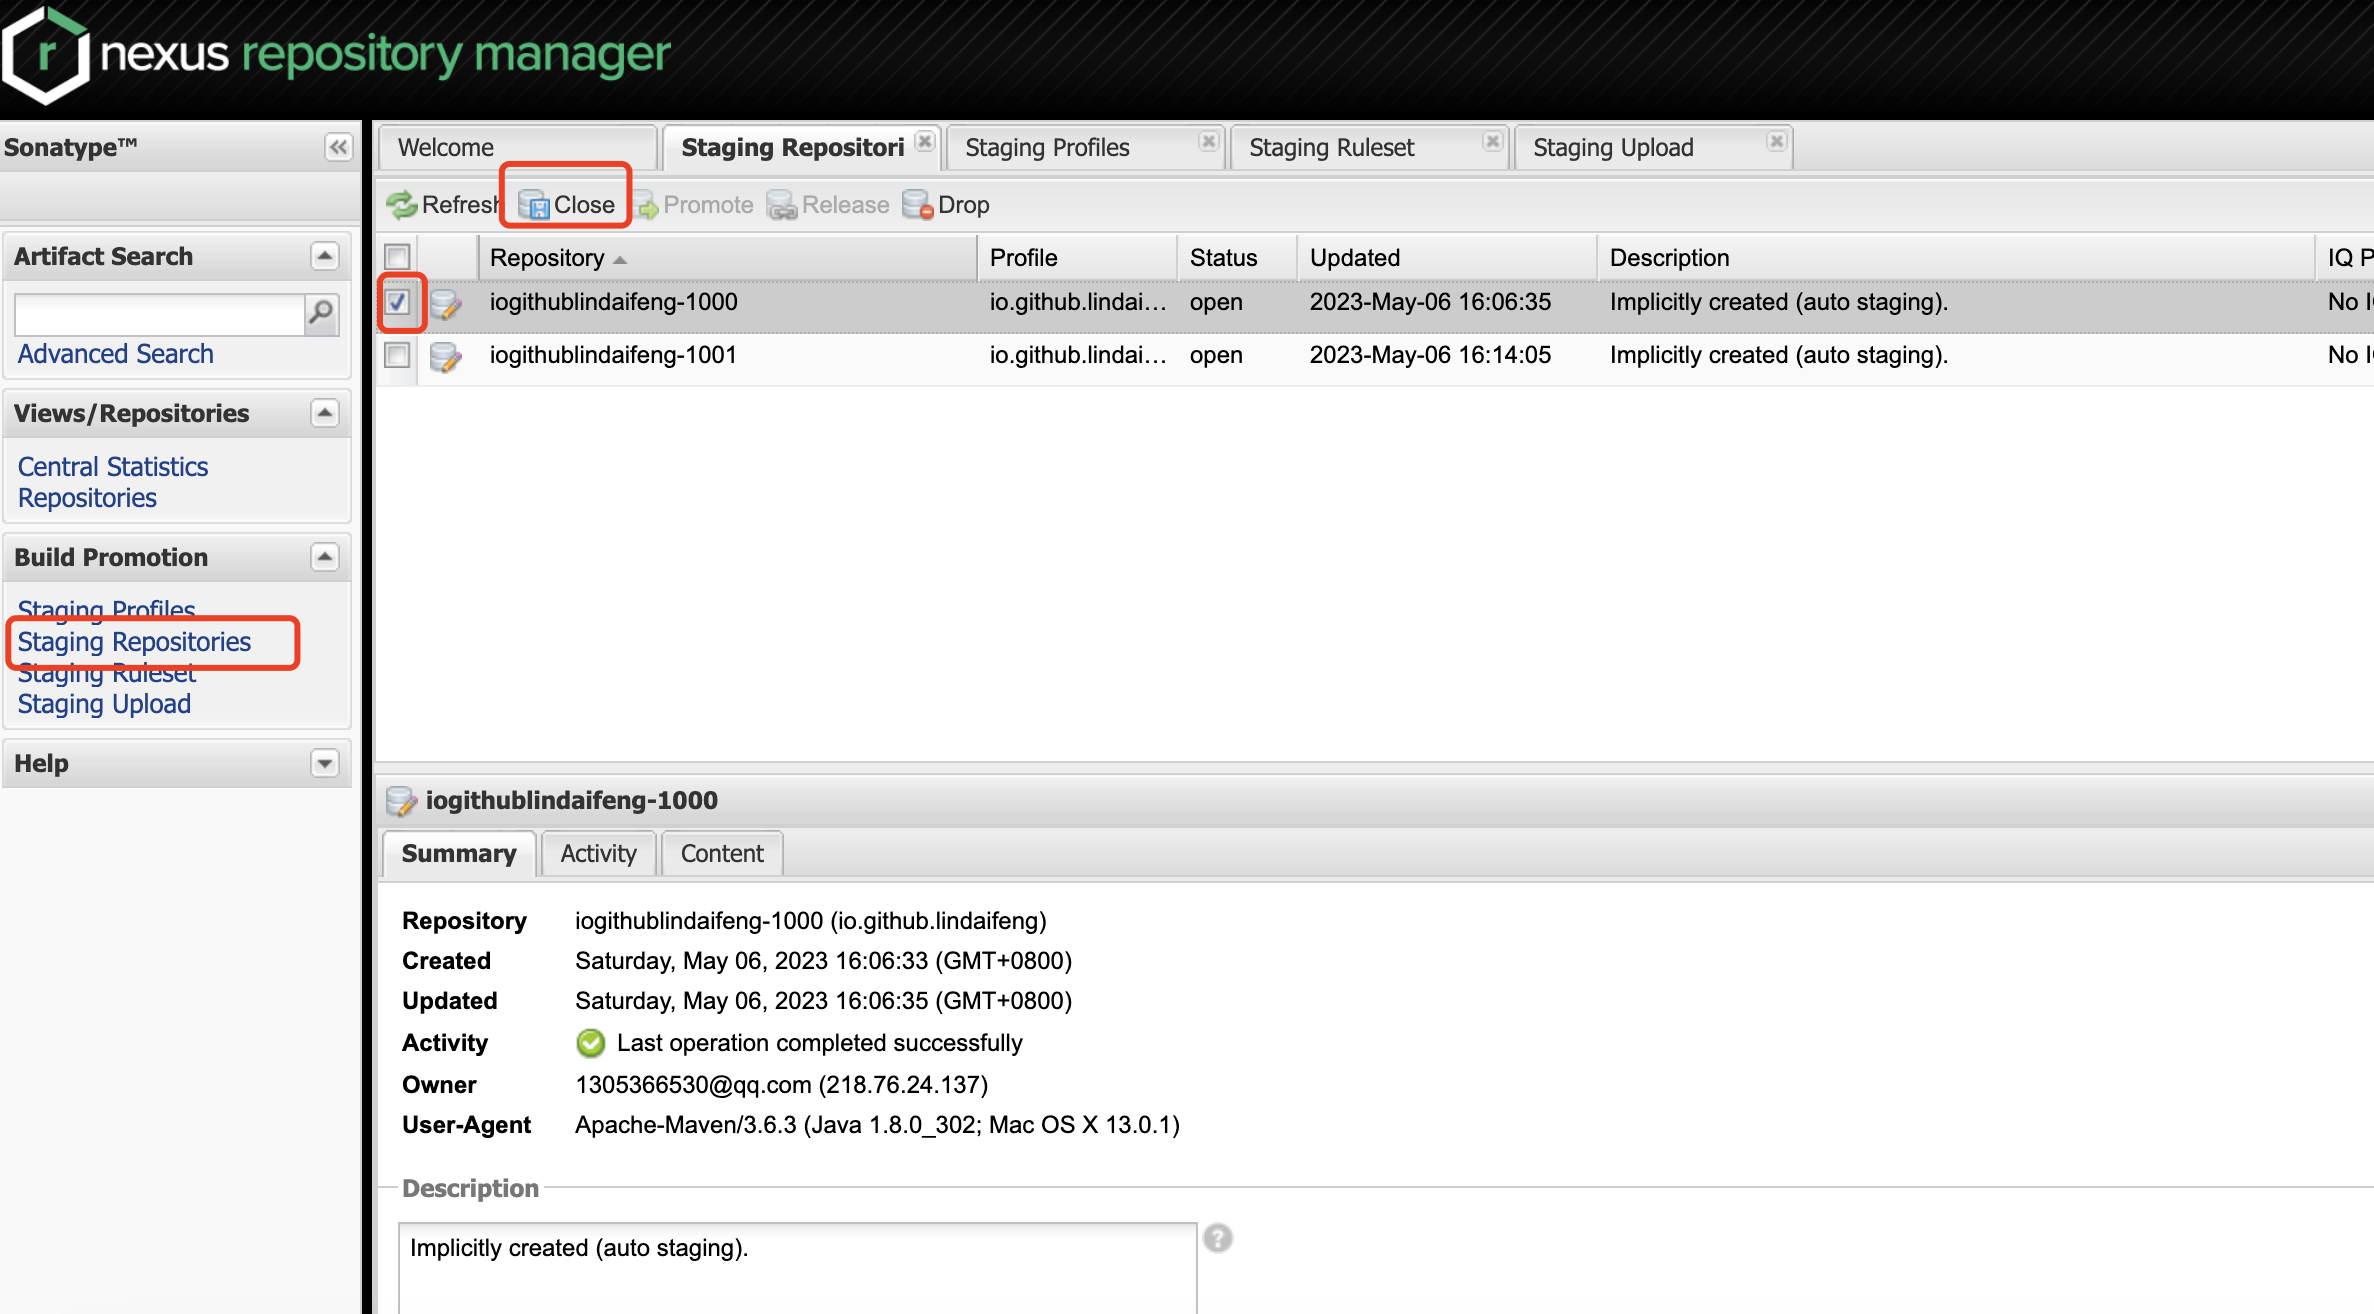The image size is (2374, 1314).
Task: Open the Activity tab in details
Action: click(598, 854)
